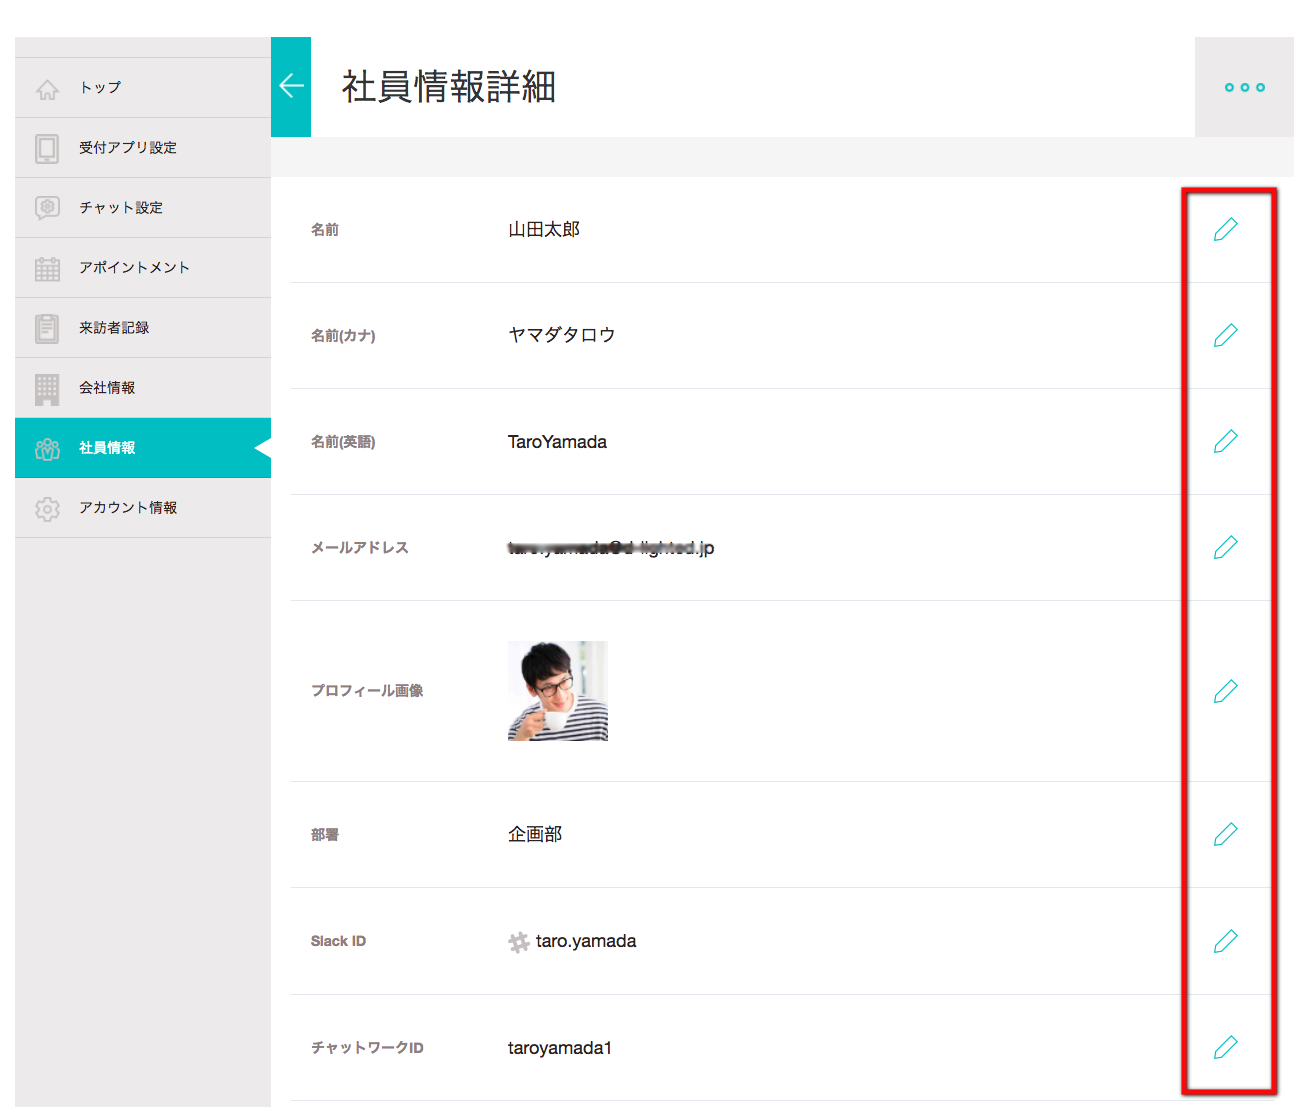Click pencil icon for プロフィール画像
Viewport: 1294px width, 1107px height.
(1225, 691)
